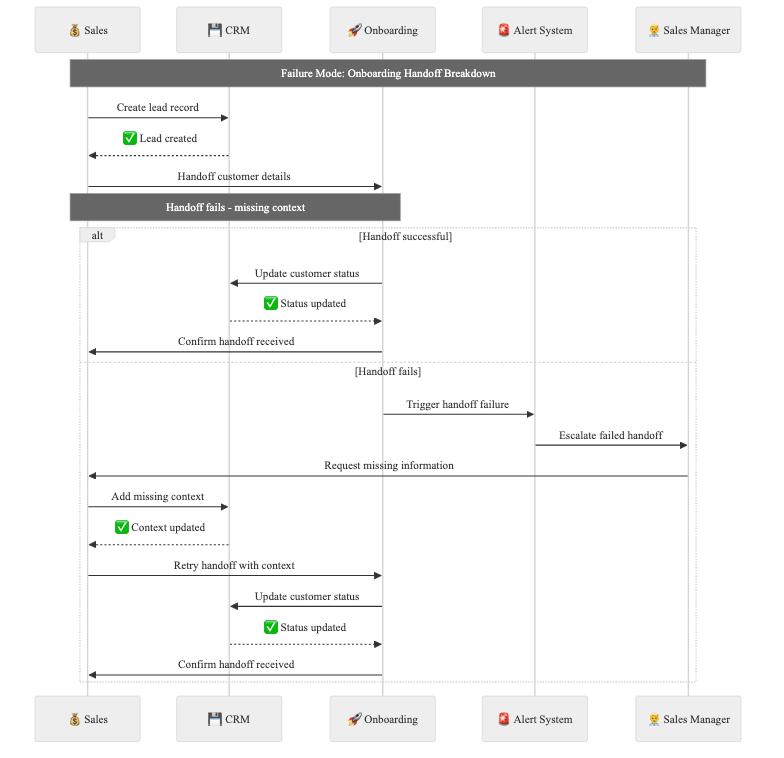
Task: Click the "Handoff customer details" message label
Action: pyautogui.click(x=234, y=176)
